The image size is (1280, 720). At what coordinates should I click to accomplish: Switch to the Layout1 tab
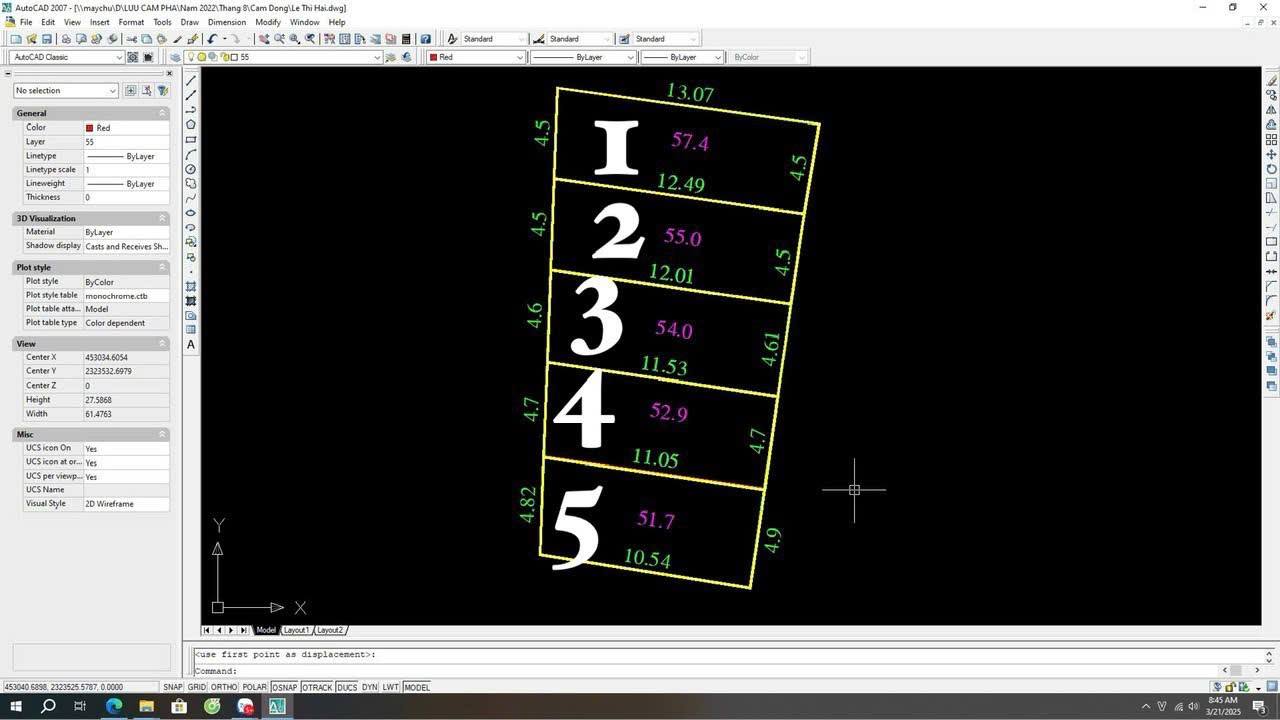(296, 630)
